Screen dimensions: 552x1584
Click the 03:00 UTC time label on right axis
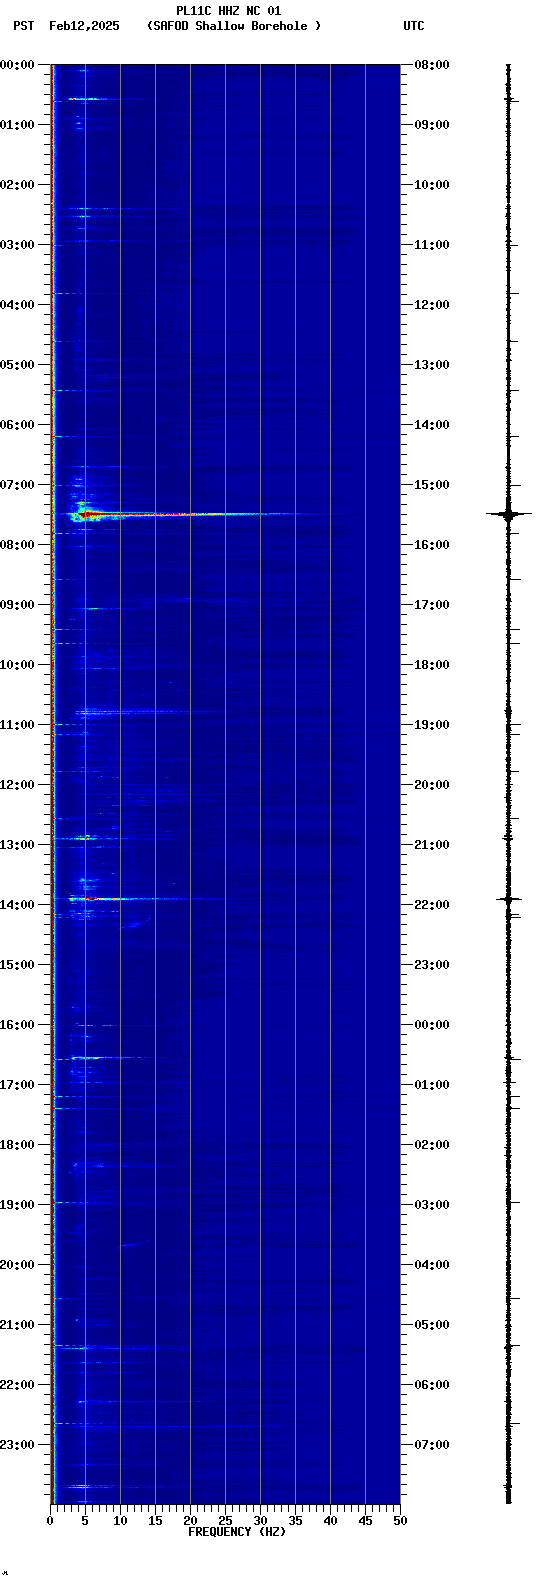(432, 1205)
